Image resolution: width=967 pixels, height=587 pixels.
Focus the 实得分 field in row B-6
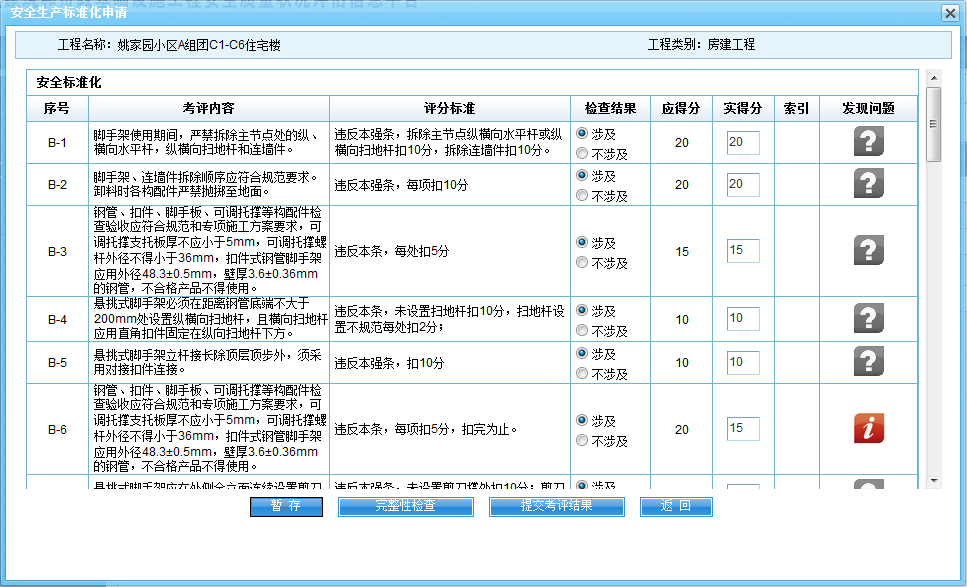742,429
